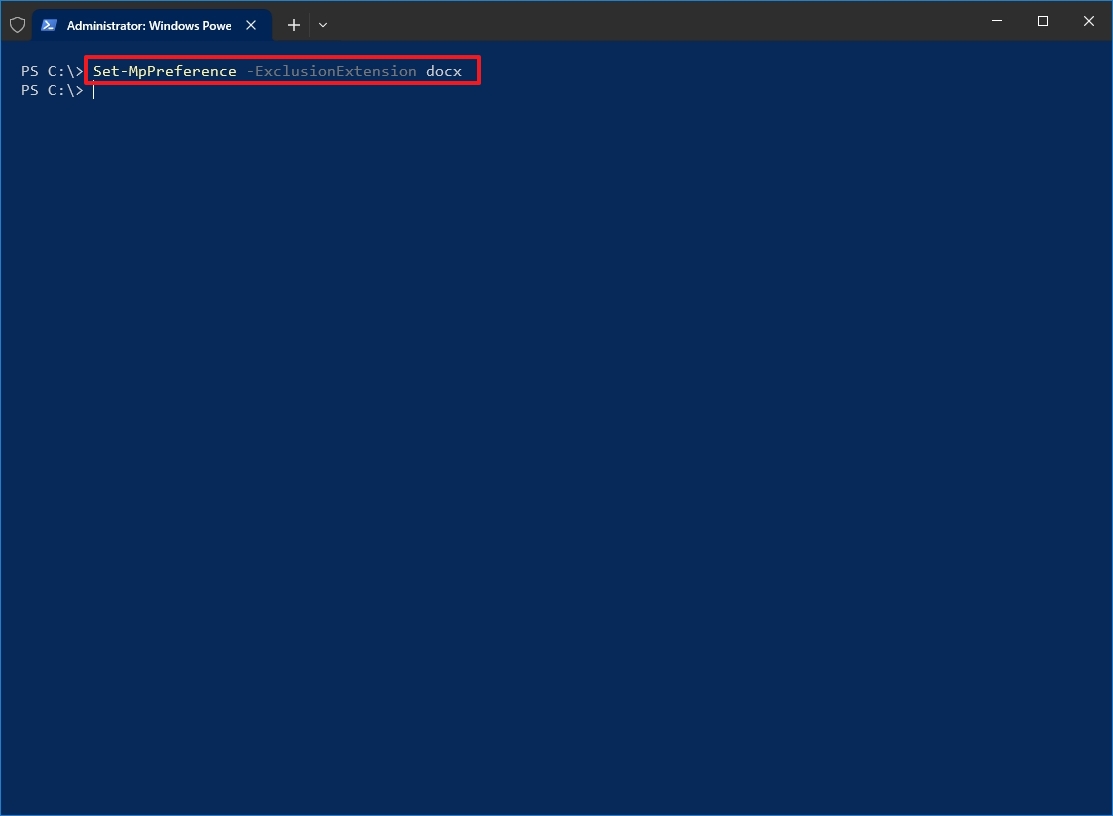Click the Set-MpPreference command text
This screenshot has width=1113, height=816.
coord(165,71)
